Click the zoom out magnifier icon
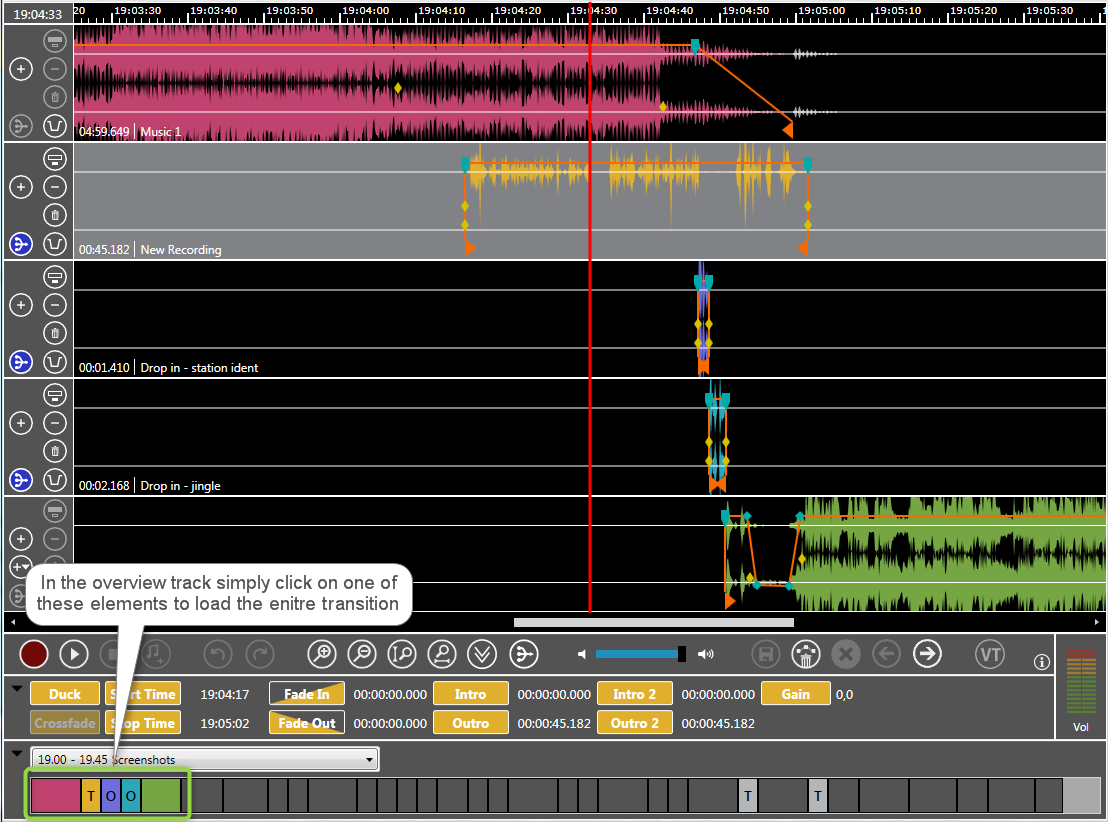This screenshot has width=1108, height=822. [361, 655]
